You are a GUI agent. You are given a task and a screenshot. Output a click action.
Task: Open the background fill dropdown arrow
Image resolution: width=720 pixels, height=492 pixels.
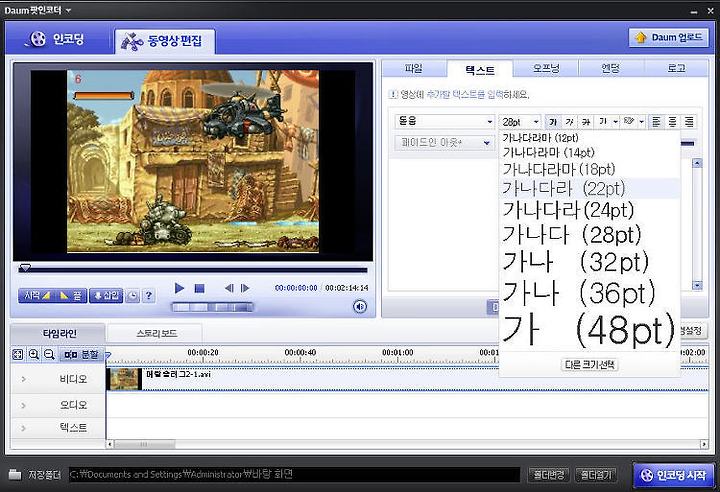click(641, 122)
